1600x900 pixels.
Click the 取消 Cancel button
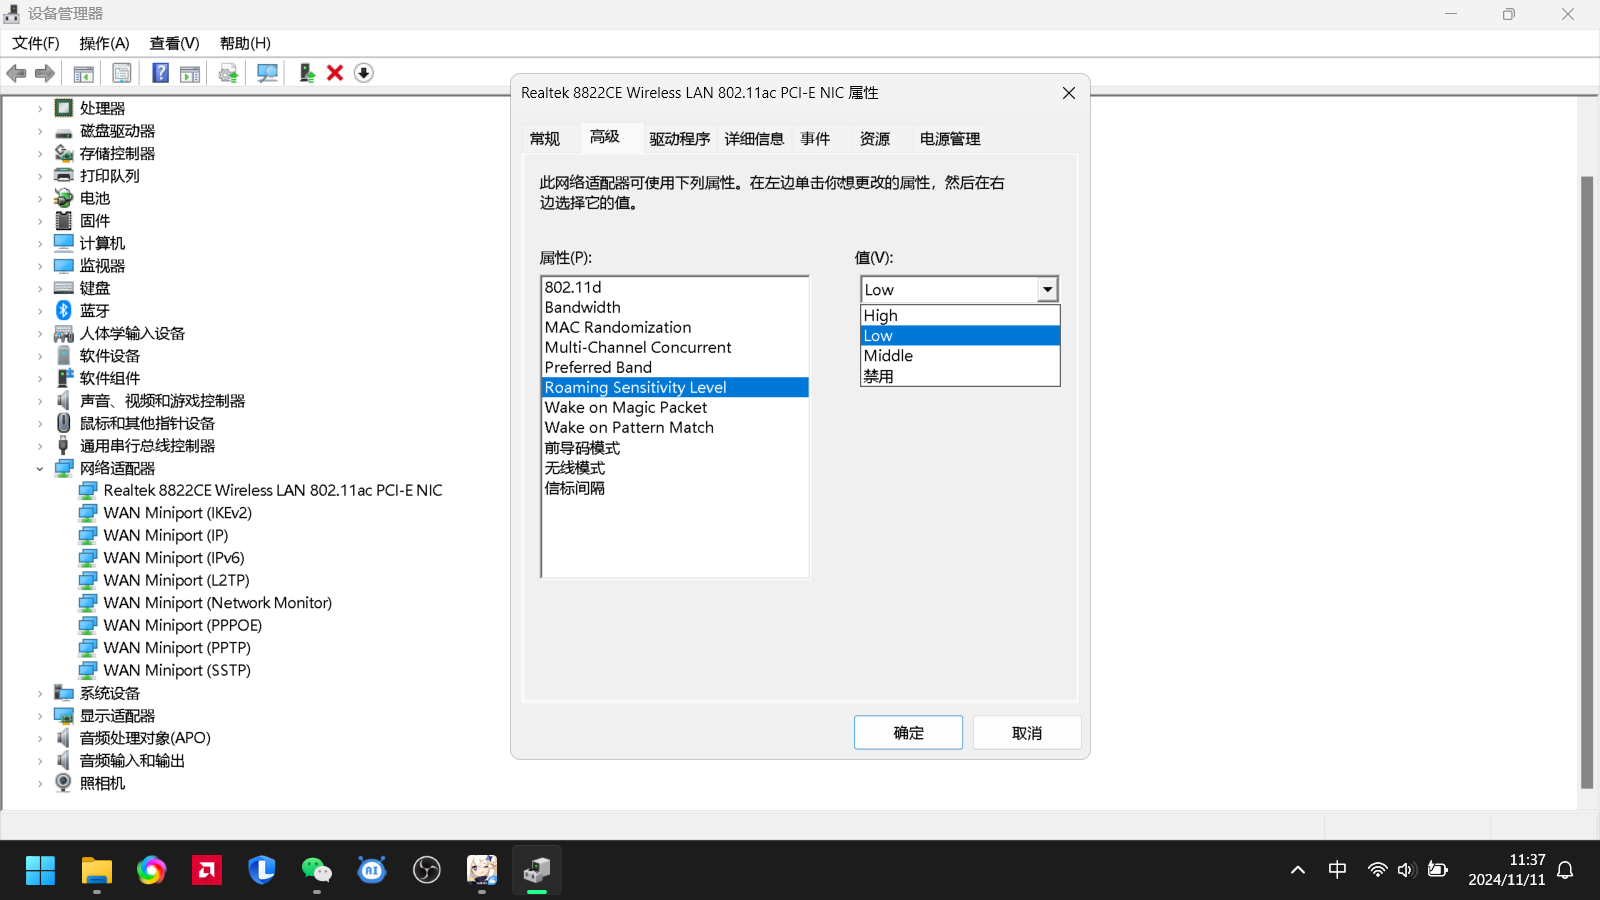(1027, 733)
